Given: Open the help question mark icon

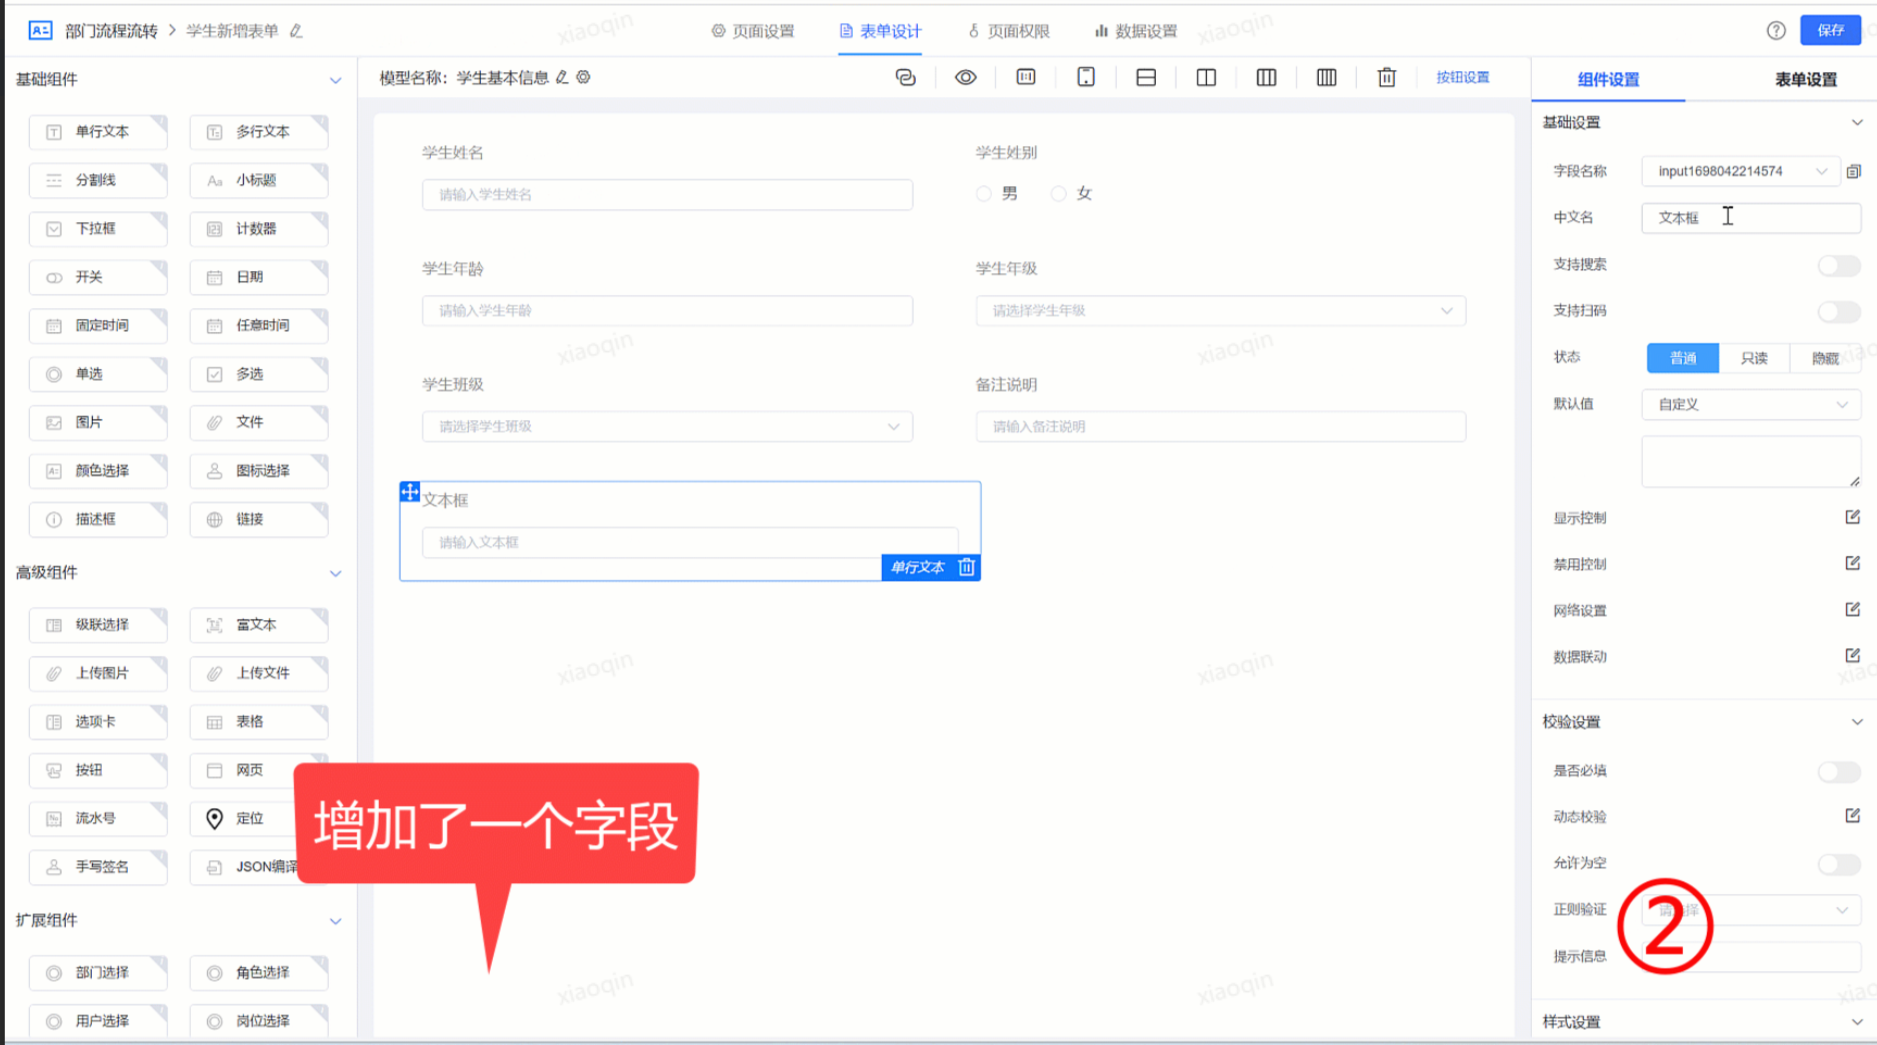Looking at the screenshot, I should [x=1776, y=30].
